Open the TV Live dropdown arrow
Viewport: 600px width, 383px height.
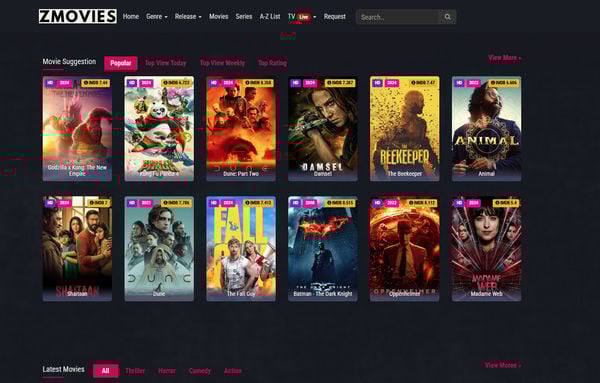(x=315, y=17)
